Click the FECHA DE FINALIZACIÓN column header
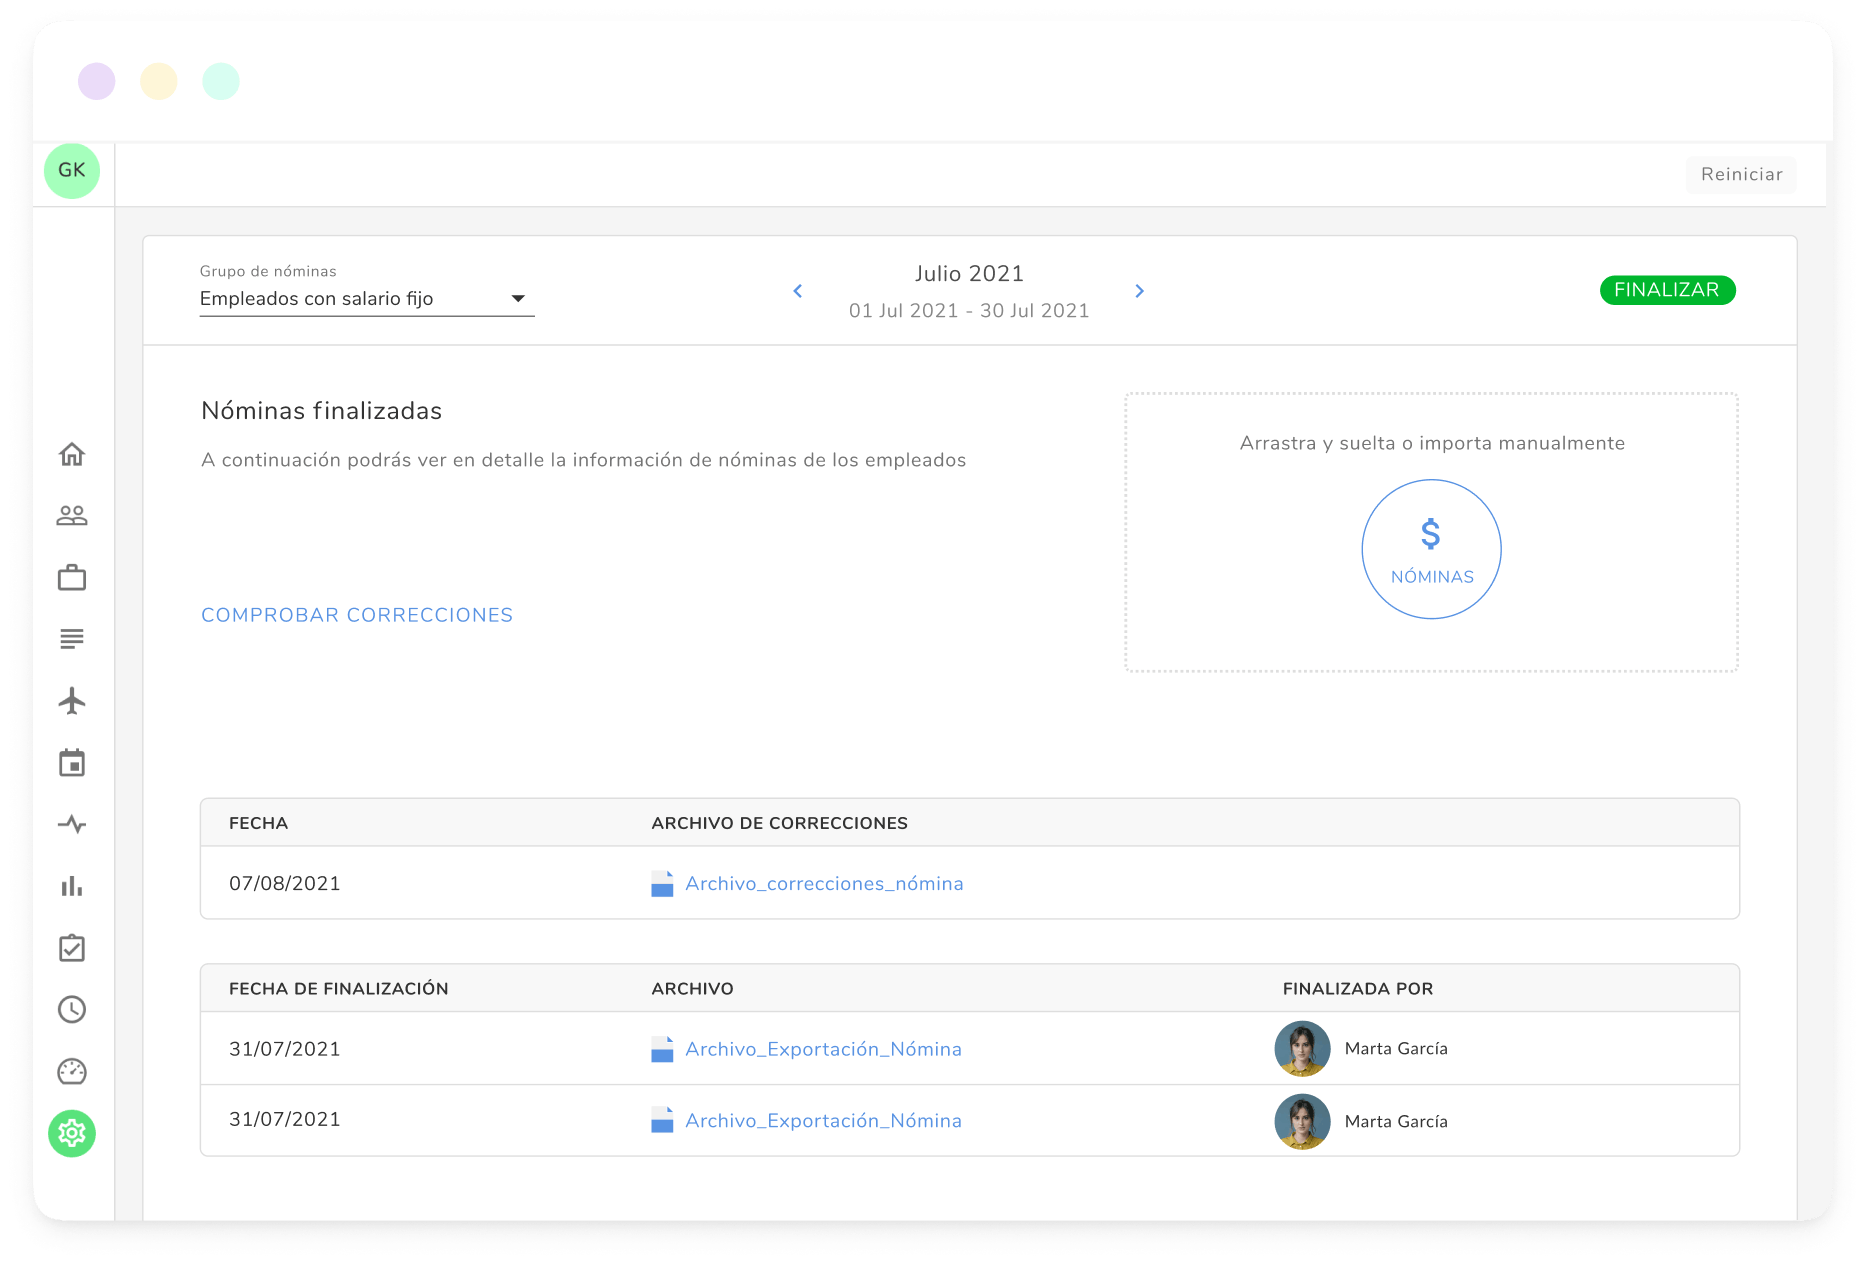 point(339,989)
